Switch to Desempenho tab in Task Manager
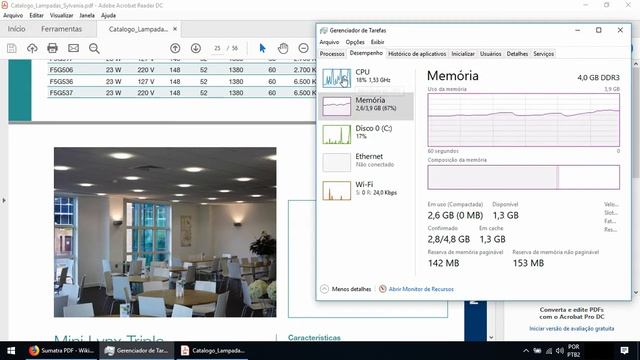 366,53
